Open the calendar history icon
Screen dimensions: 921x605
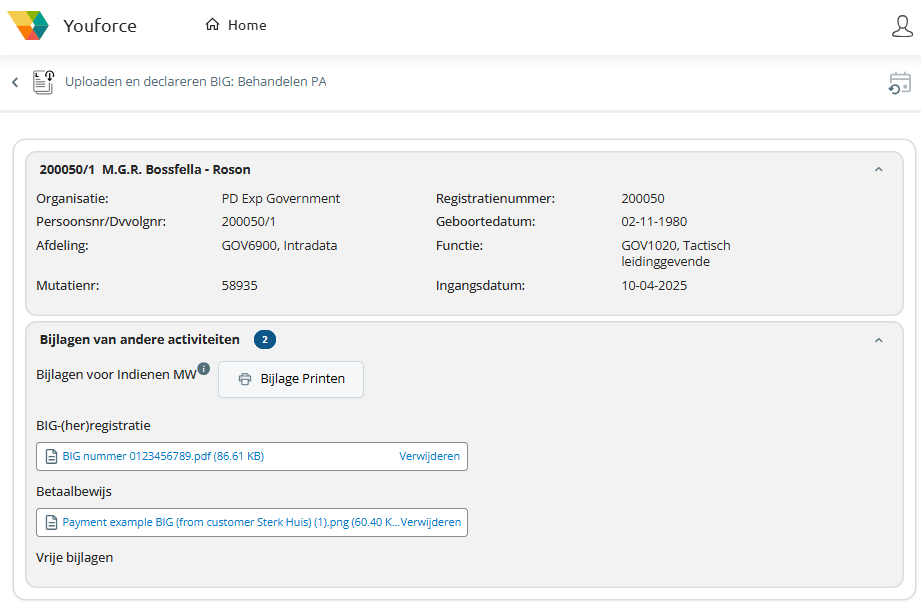[899, 83]
